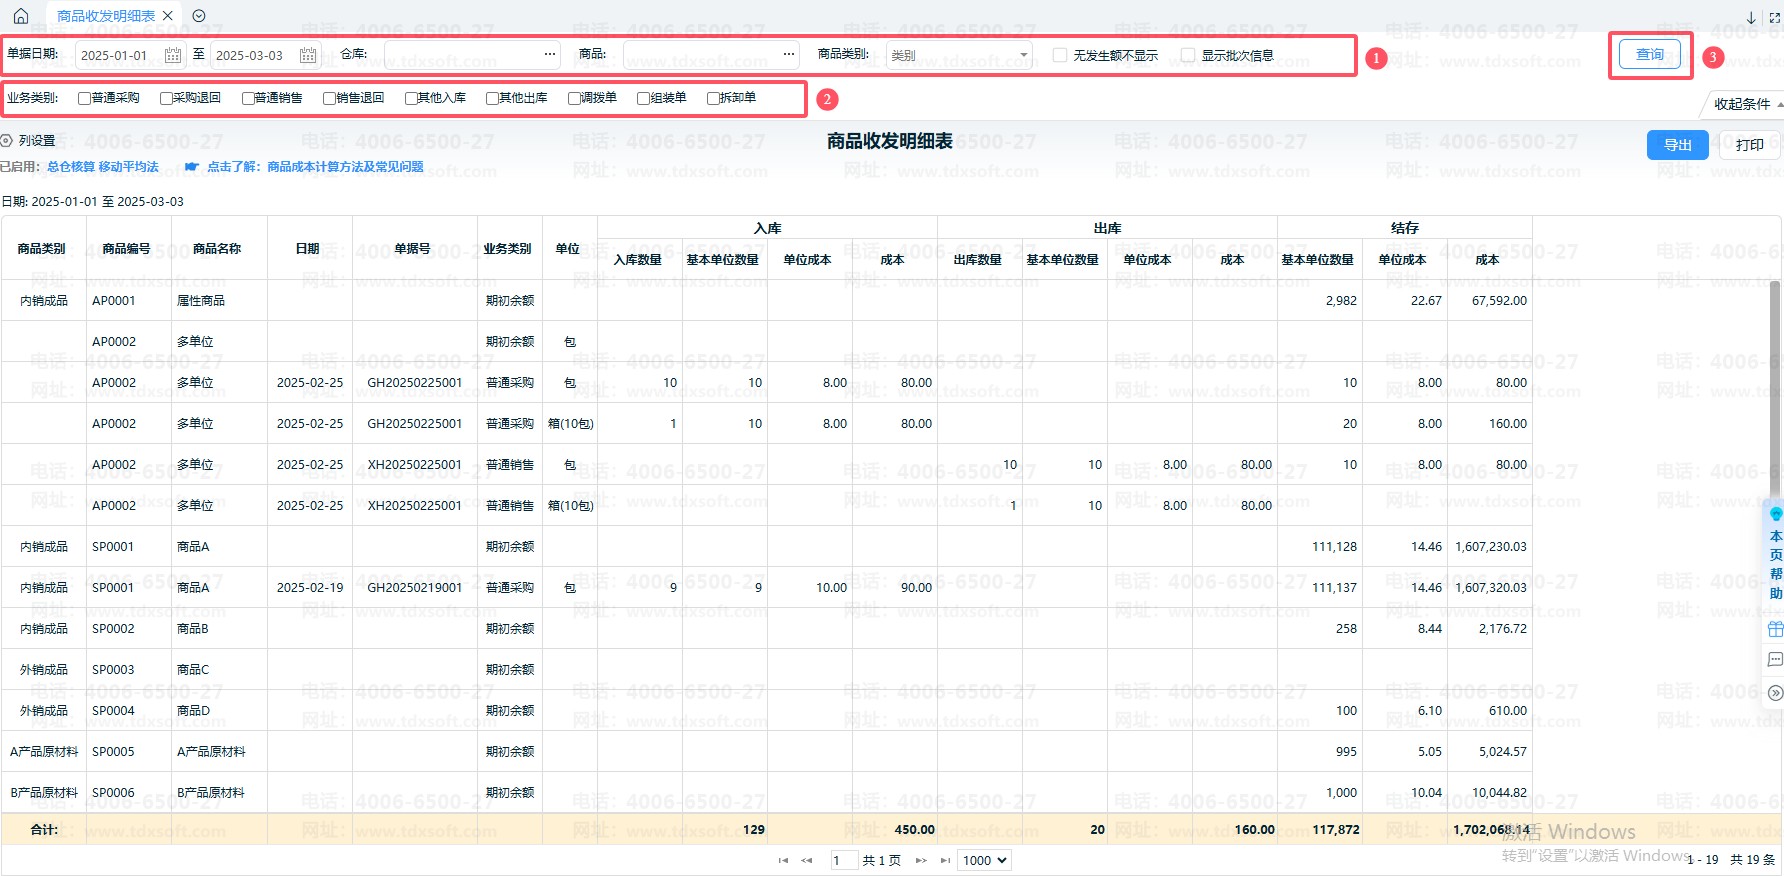Click the 查询 query button
The image size is (1784, 876).
(1649, 55)
